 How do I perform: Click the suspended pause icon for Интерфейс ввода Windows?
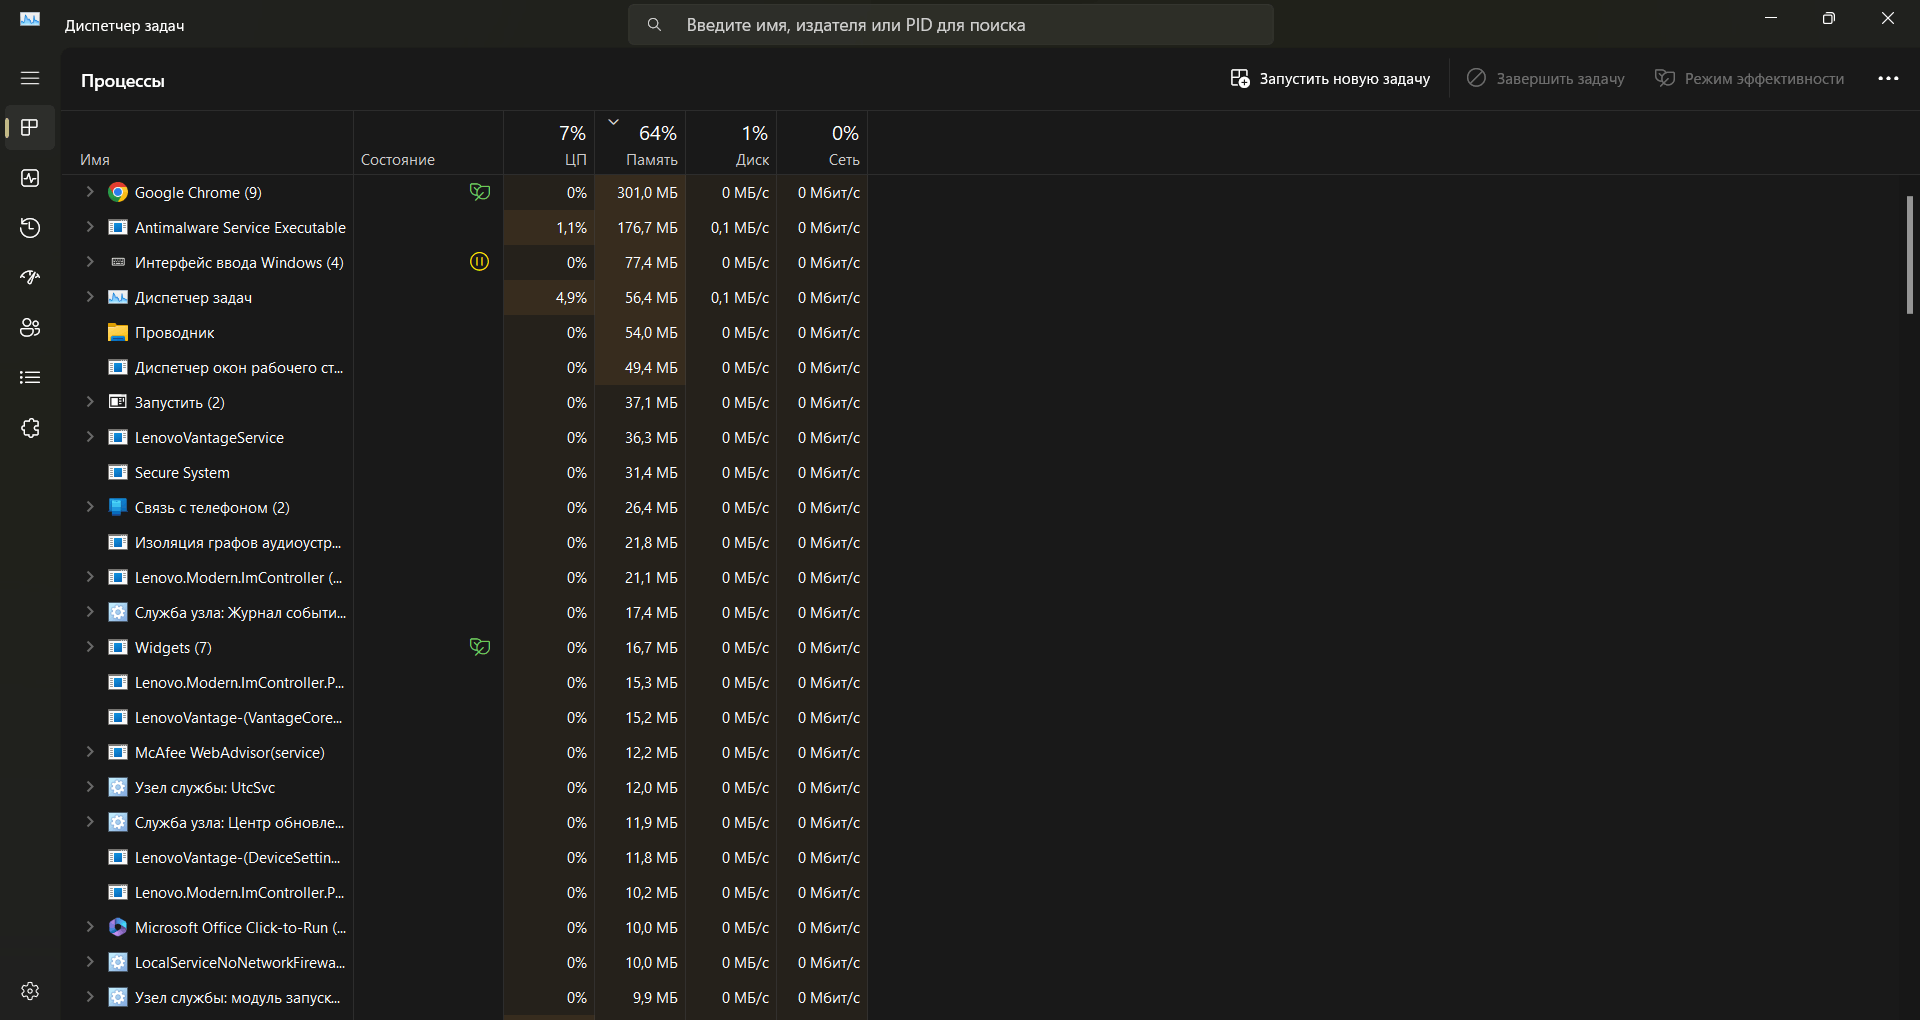tap(480, 262)
